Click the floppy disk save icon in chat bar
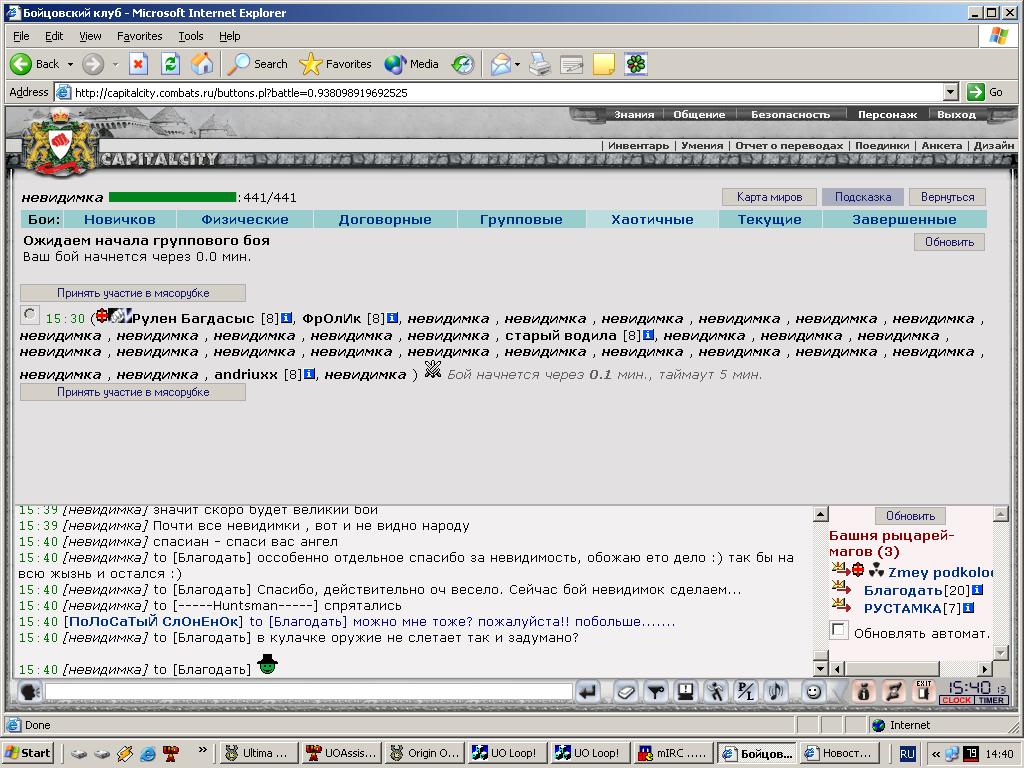The width and height of the screenshot is (1024, 768). click(x=685, y=691)
